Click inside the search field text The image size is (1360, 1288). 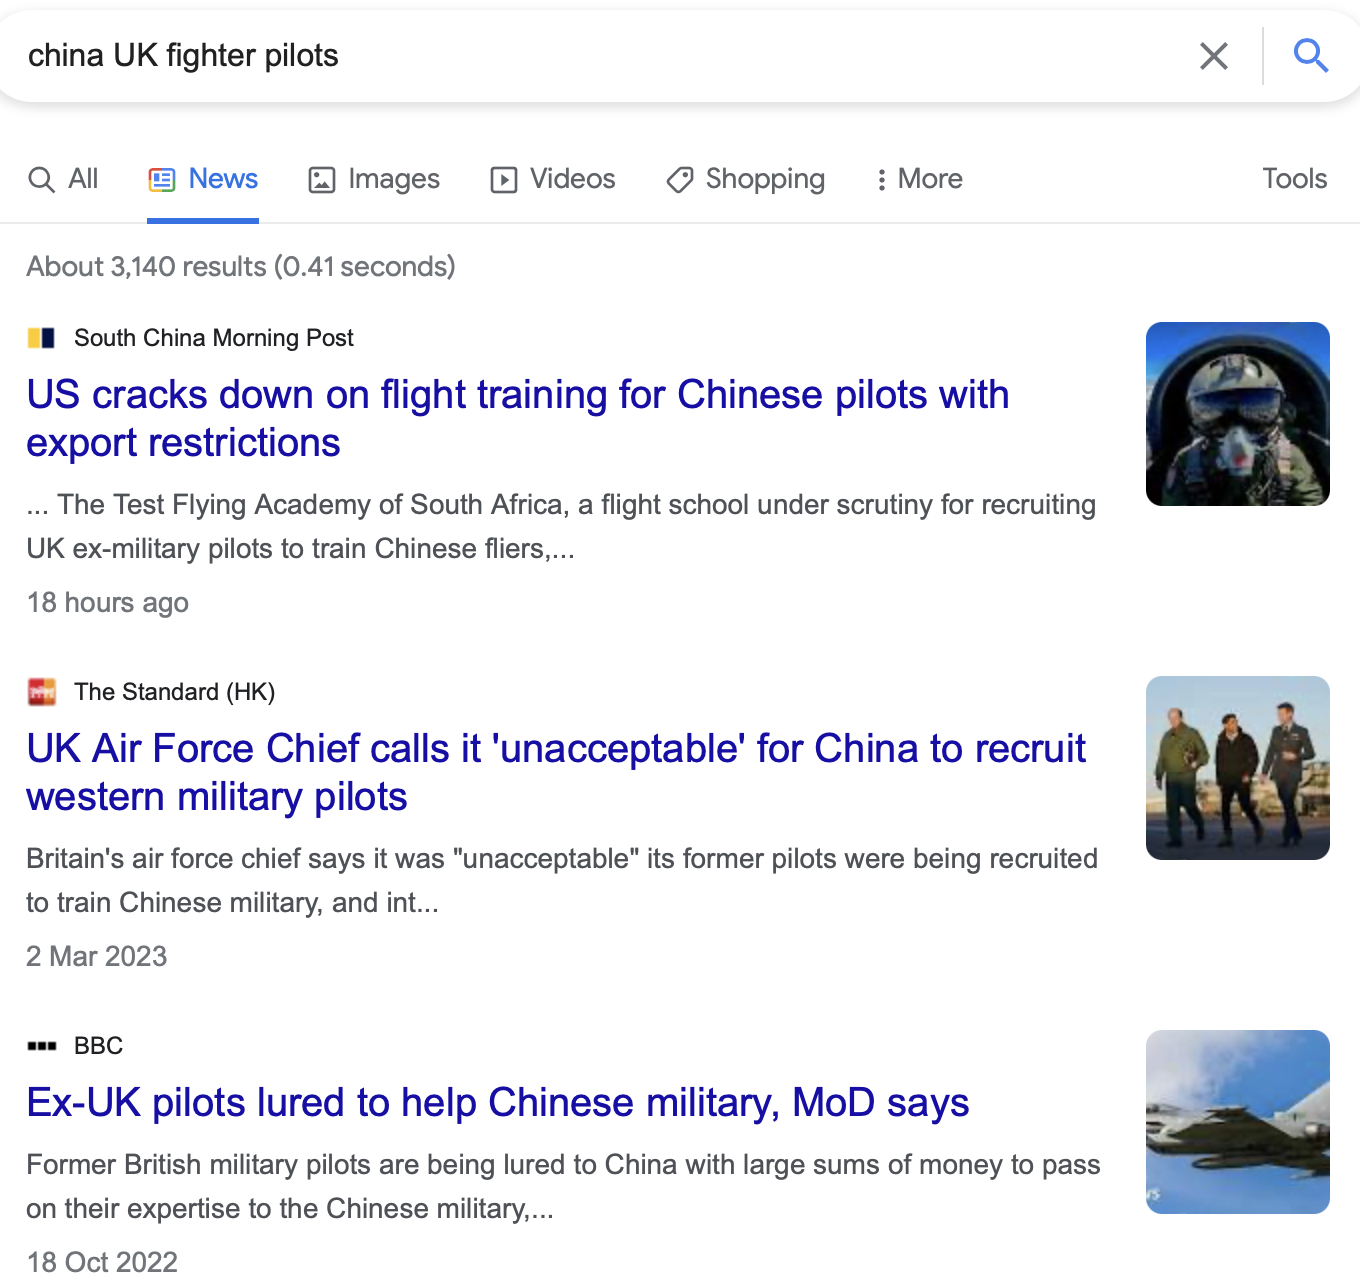pos(183,56)
